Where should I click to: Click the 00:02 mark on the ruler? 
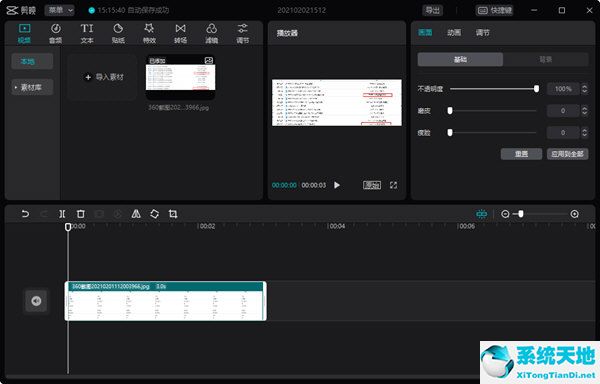[206, 226]
